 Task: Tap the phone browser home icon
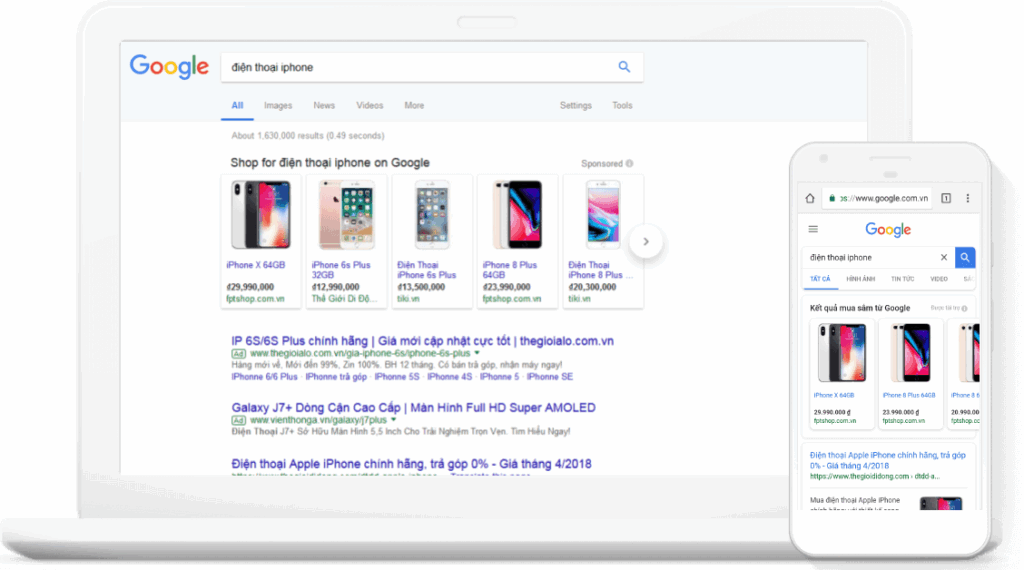click(x=811, y=198)
